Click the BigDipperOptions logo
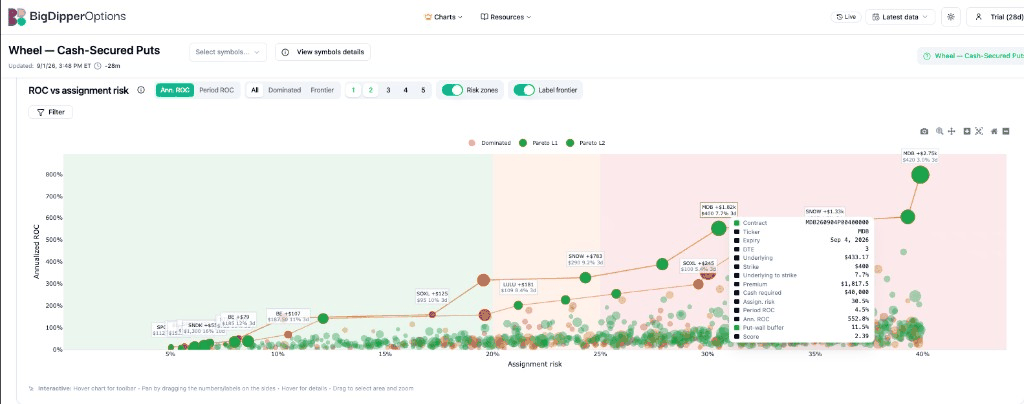 67,16
